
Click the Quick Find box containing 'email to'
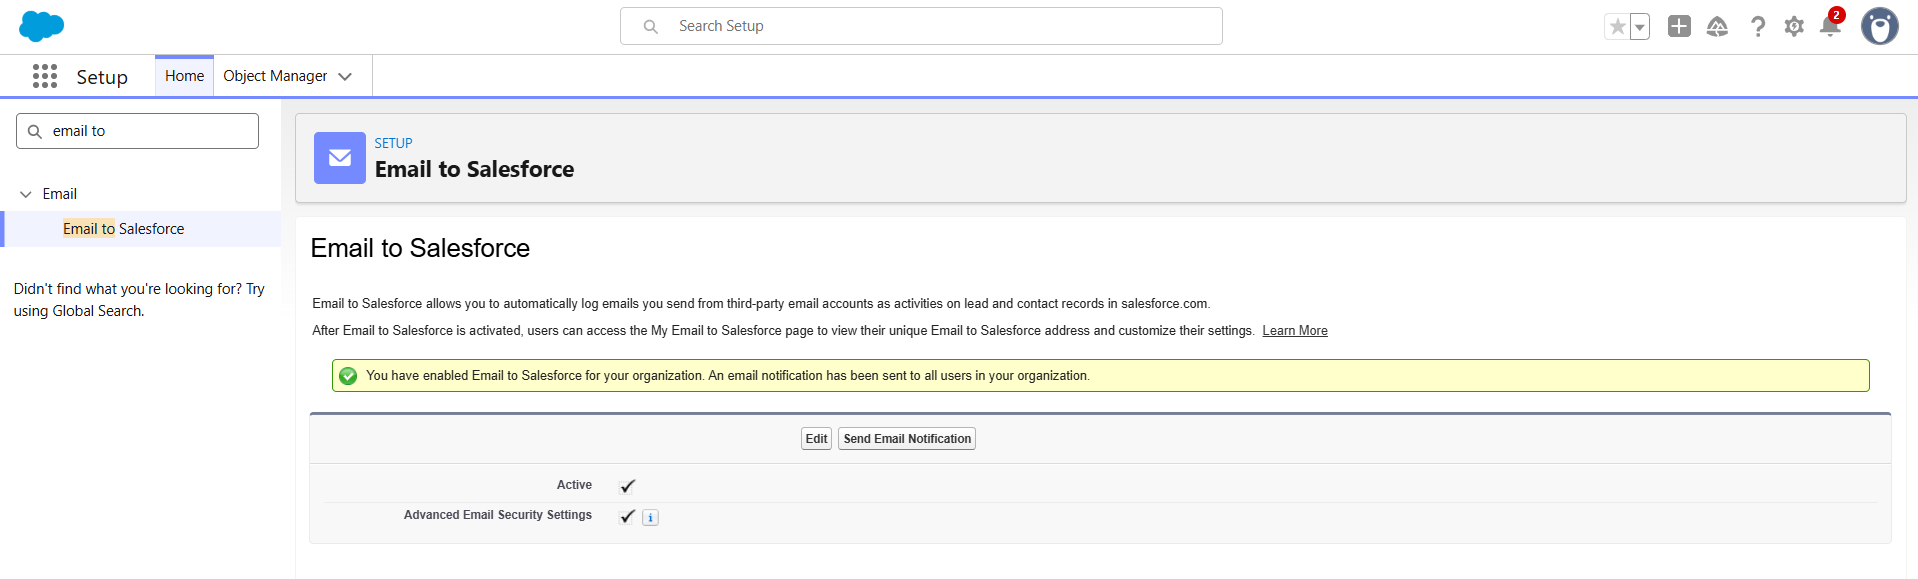(137, 131)
